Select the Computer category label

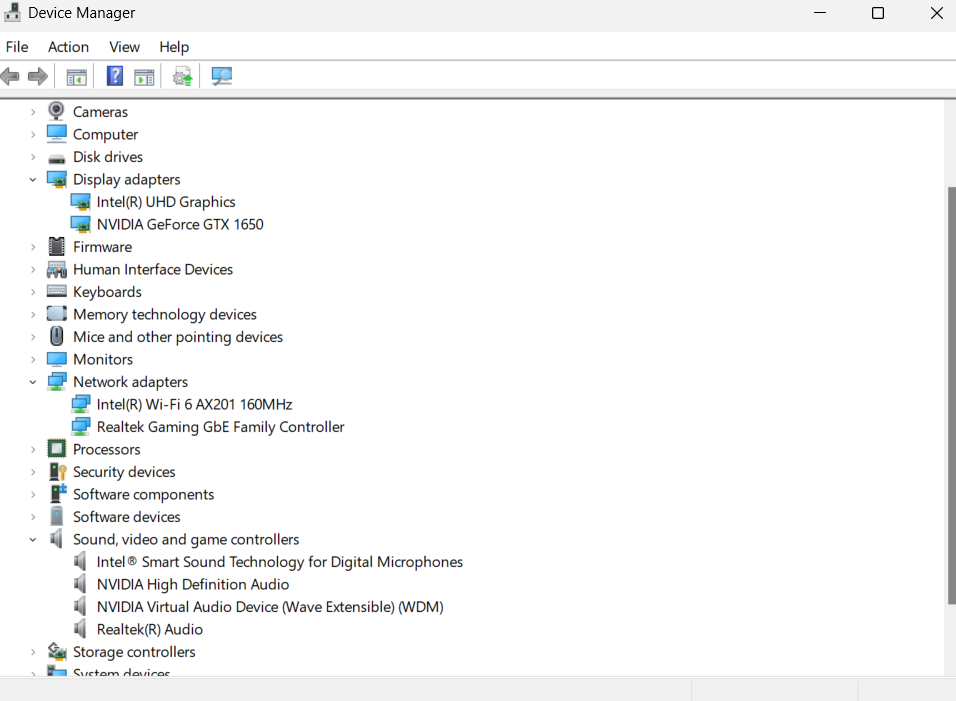click(x=105, y=135)
